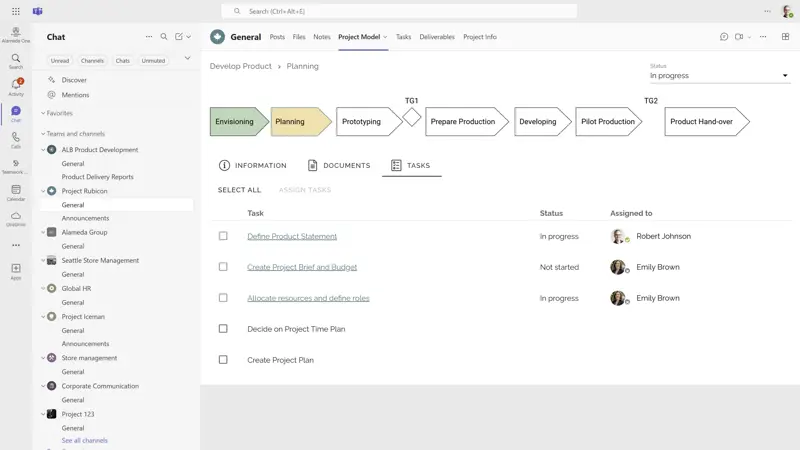Viewport: 800px width, 450px height.
Task: Open the Teamwork app in left rail
Action: coord(16,166)
